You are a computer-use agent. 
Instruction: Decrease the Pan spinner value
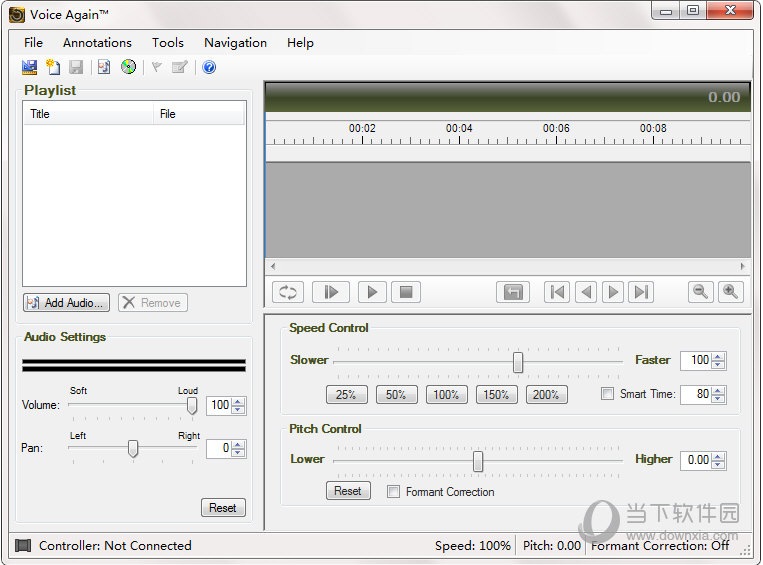[x=238, y=452]
